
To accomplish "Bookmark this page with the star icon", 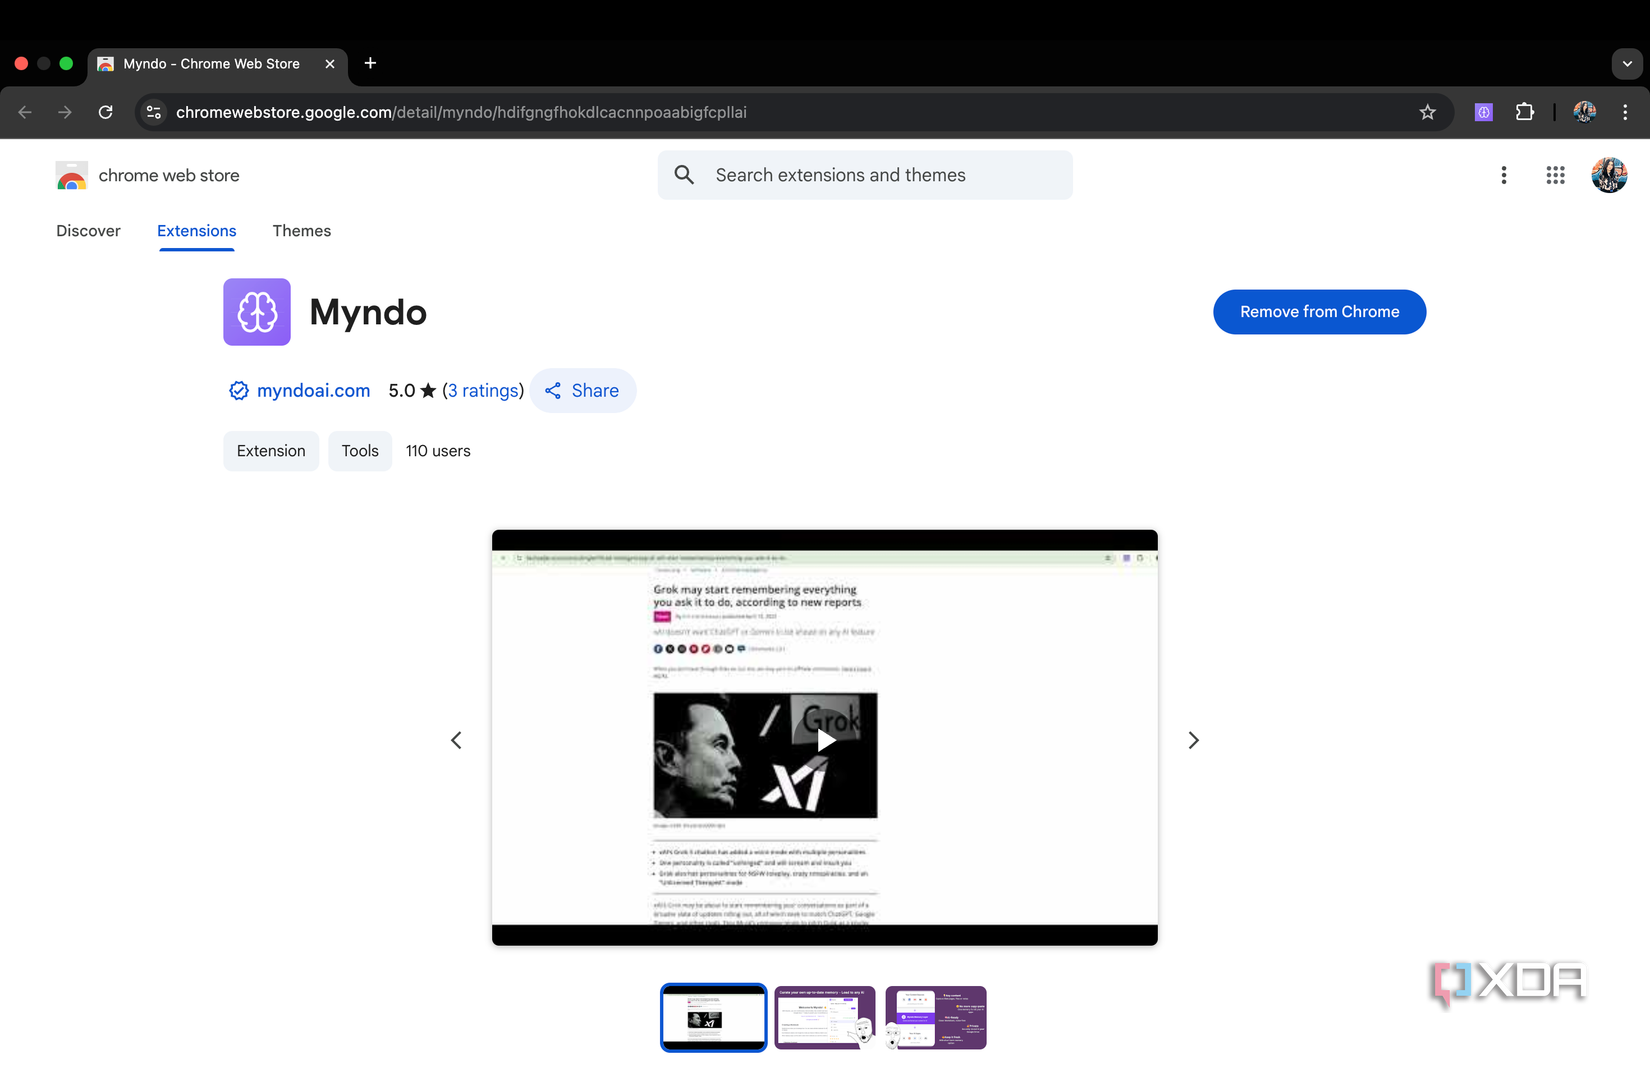I will pos(1428,112).
